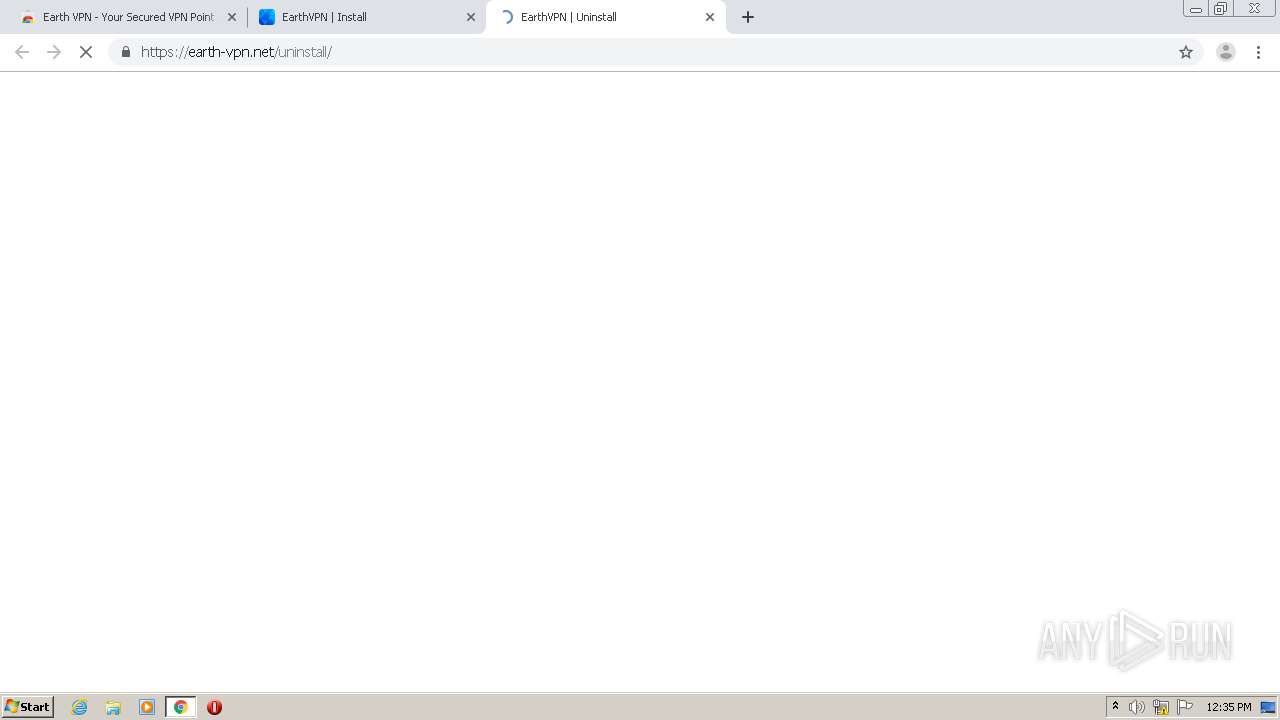Open the network tray icon
This screenshot has width=1280, height=720.
[1161, 707]
